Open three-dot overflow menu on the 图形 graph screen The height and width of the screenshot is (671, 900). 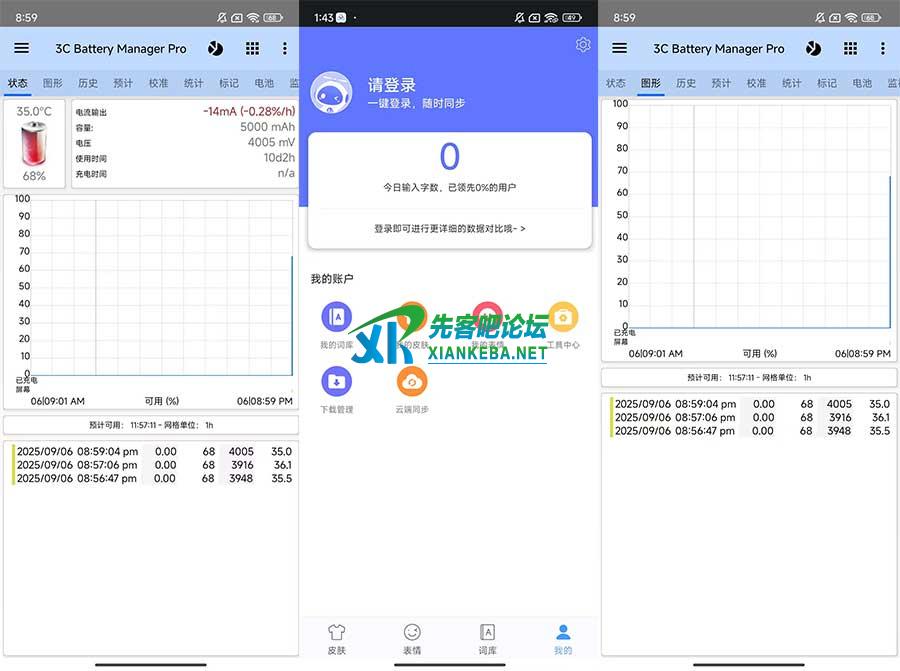click(x=882, y=48)
